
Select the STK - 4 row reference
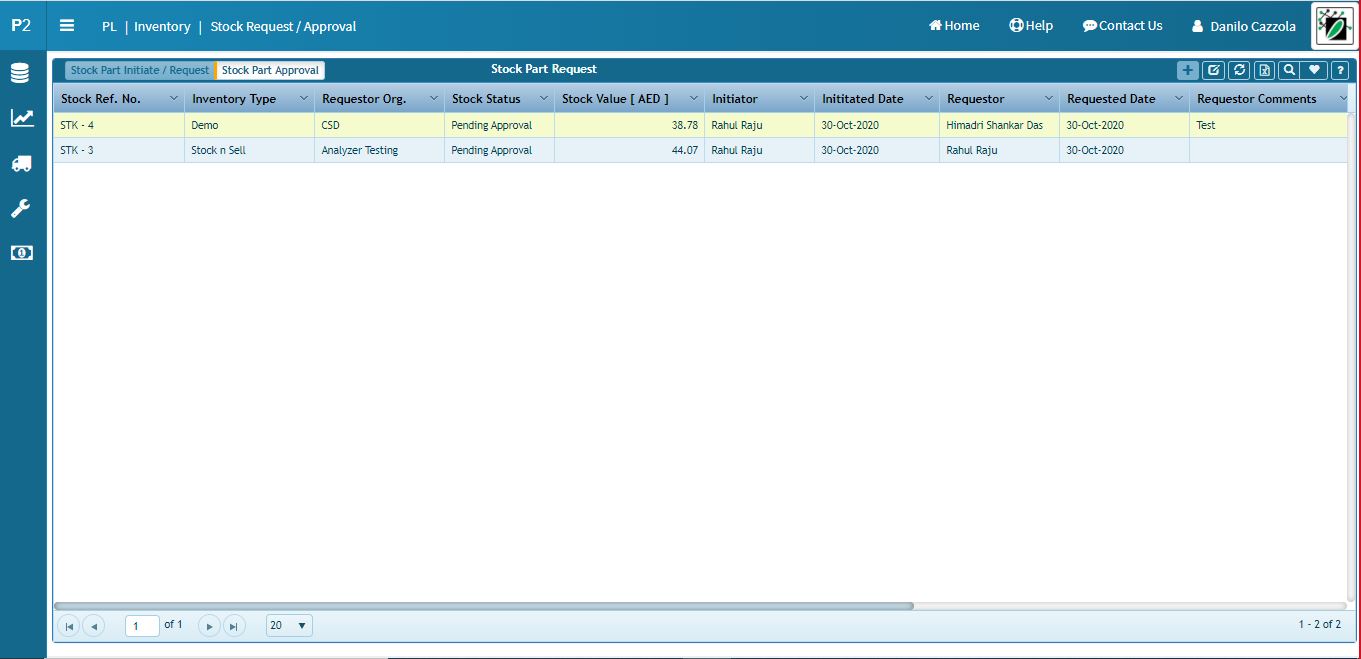click(77, 125)
